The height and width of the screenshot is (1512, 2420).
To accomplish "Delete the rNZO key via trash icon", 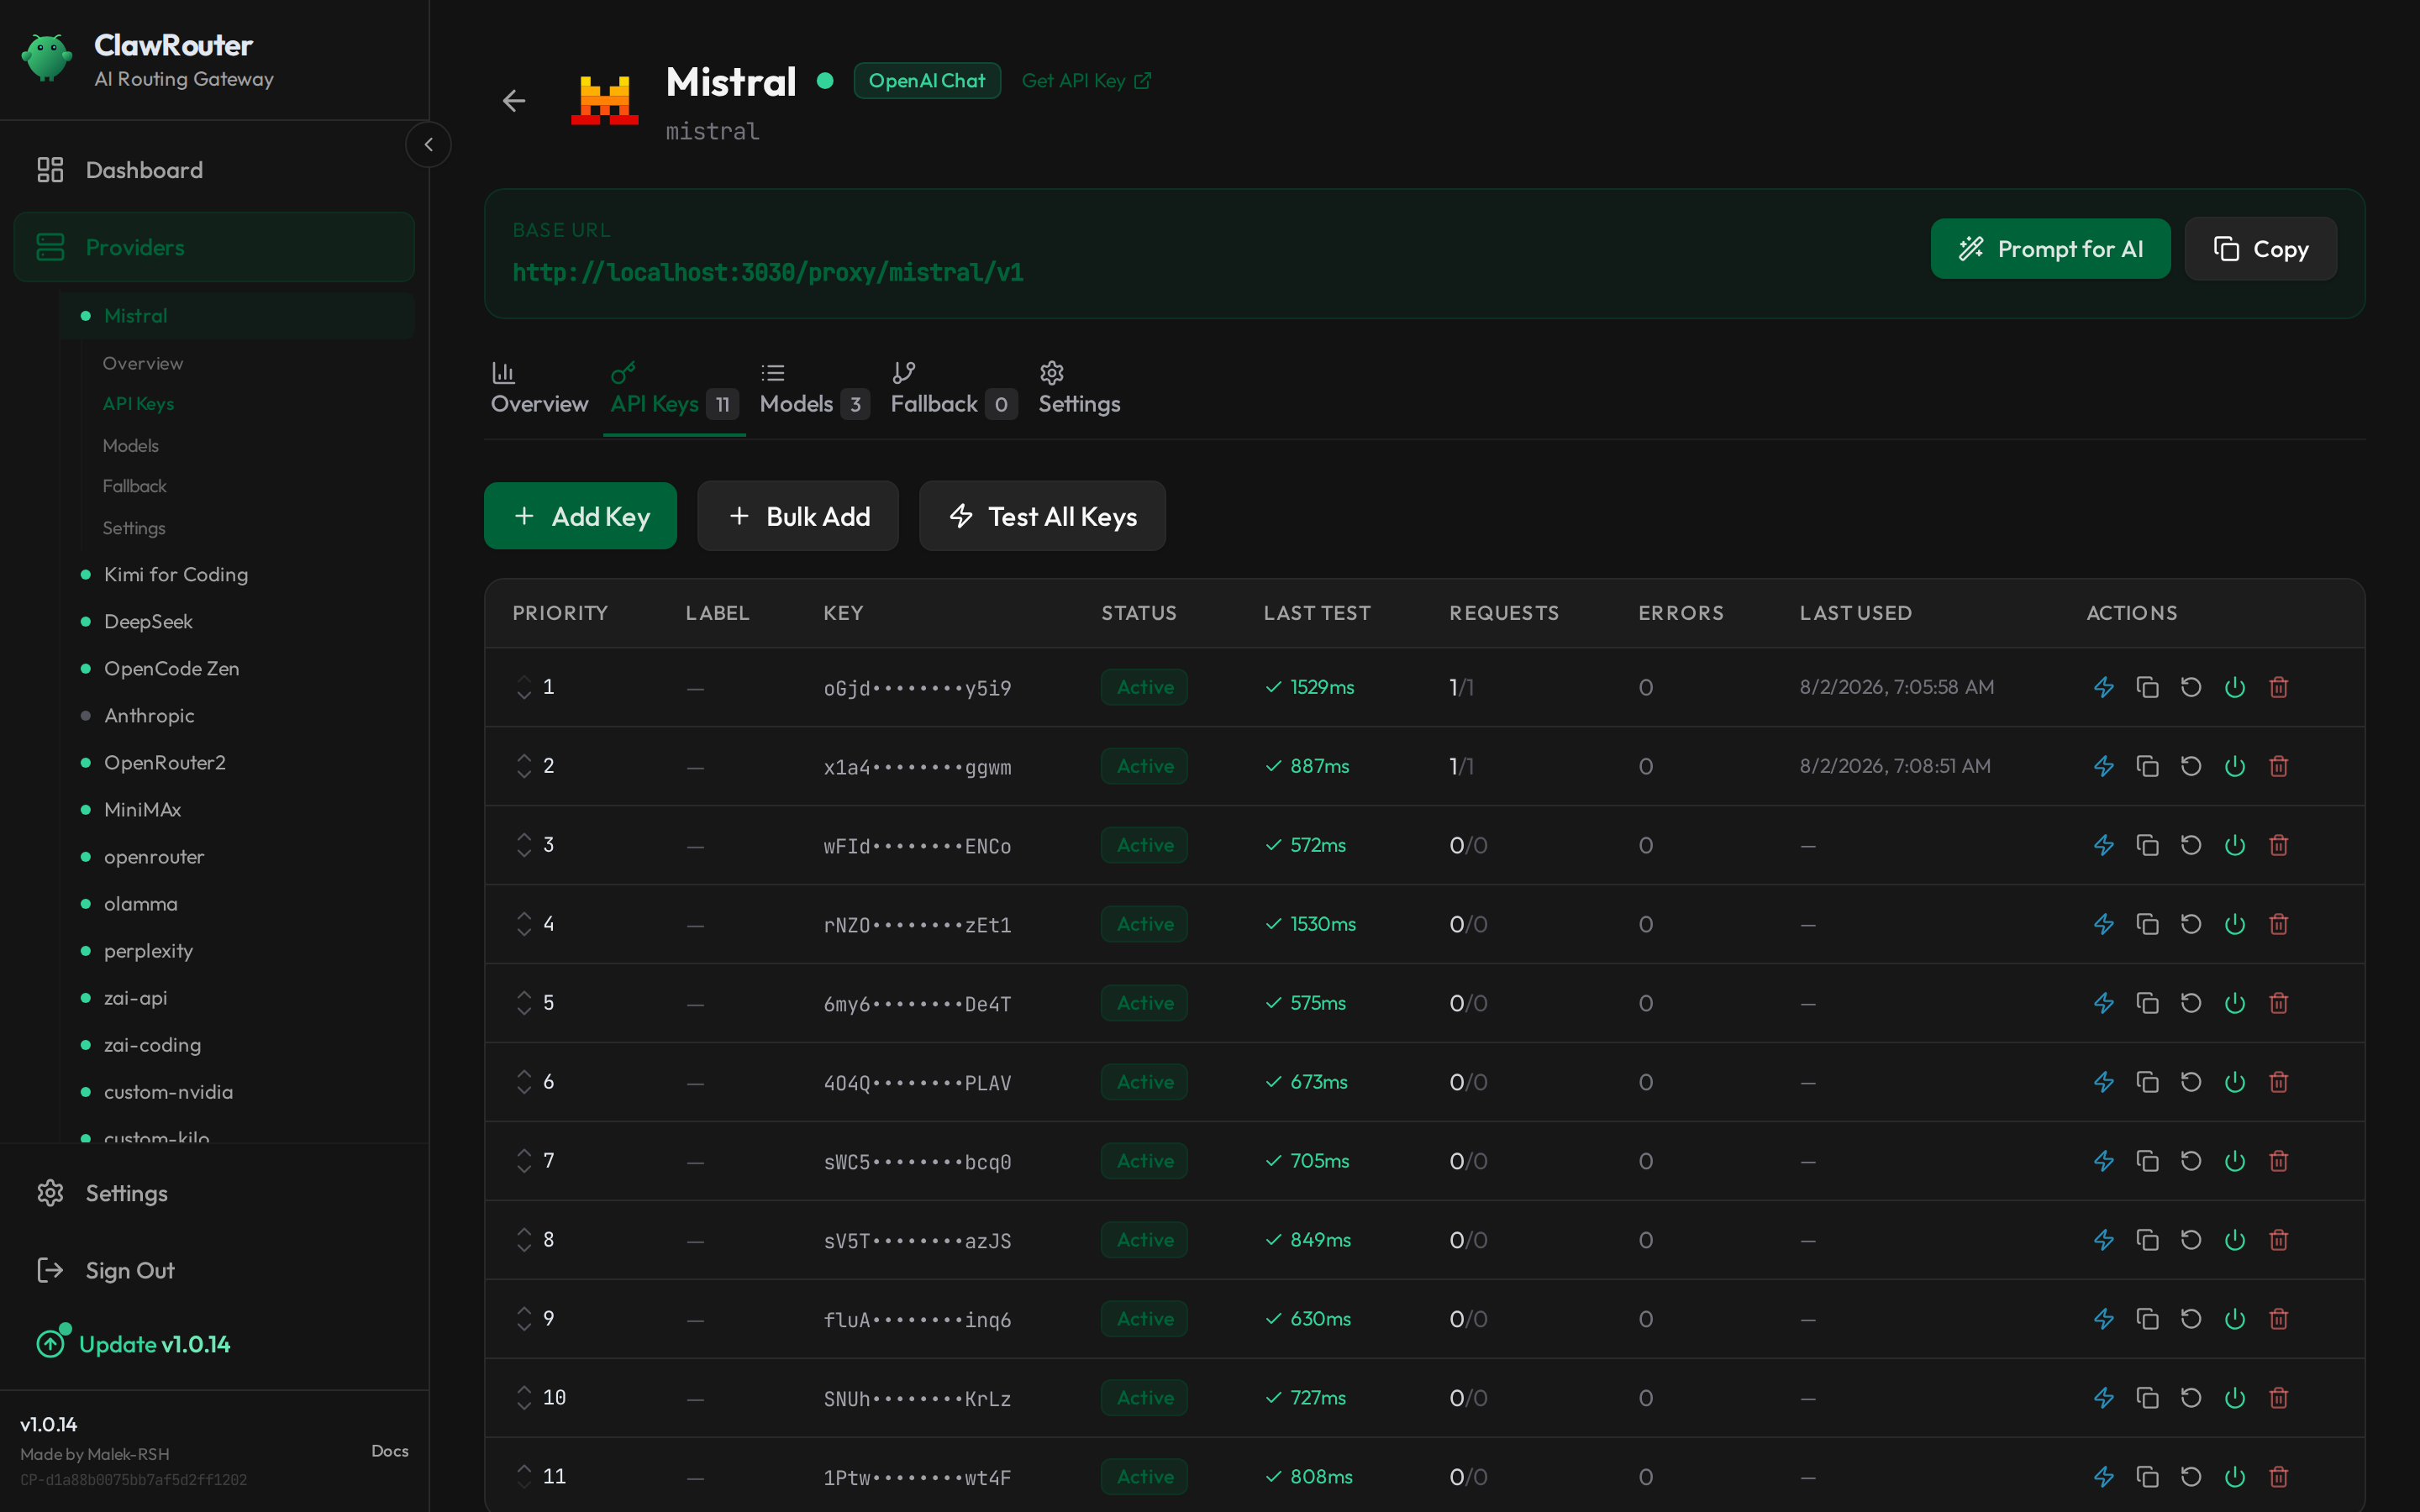I will point(2279,924).
